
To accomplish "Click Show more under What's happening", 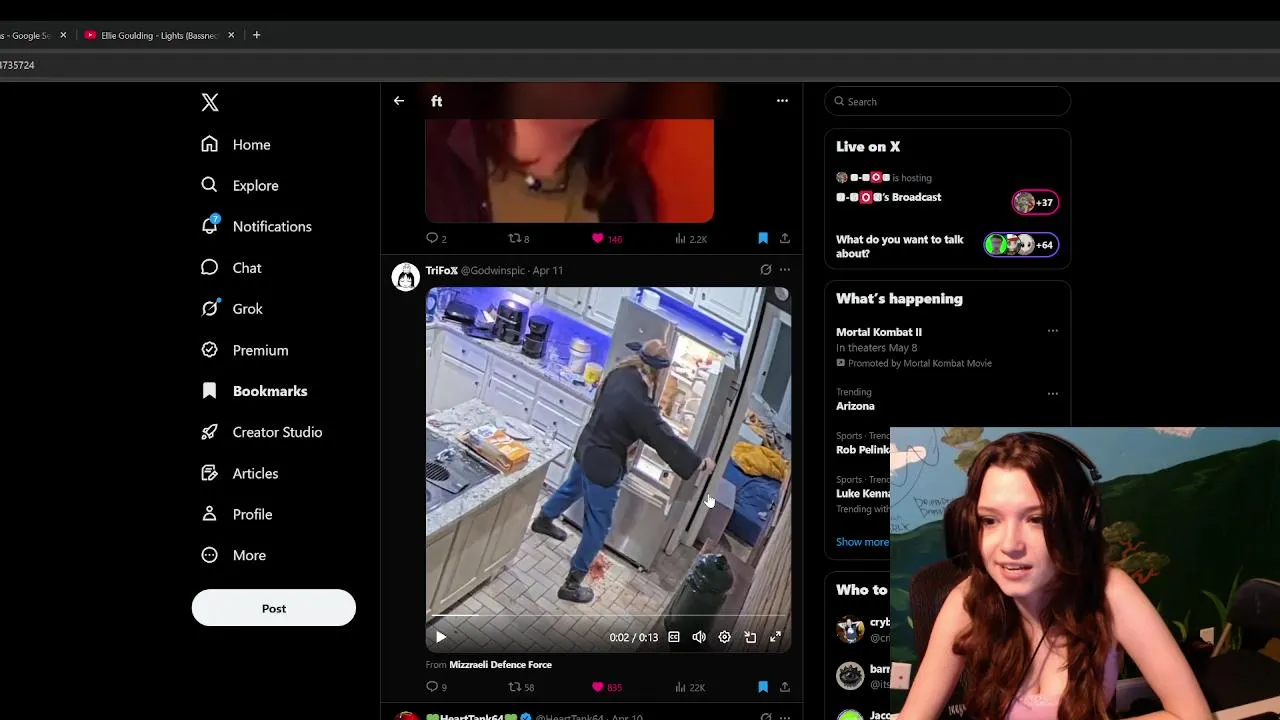I will [x=862, y=542].
